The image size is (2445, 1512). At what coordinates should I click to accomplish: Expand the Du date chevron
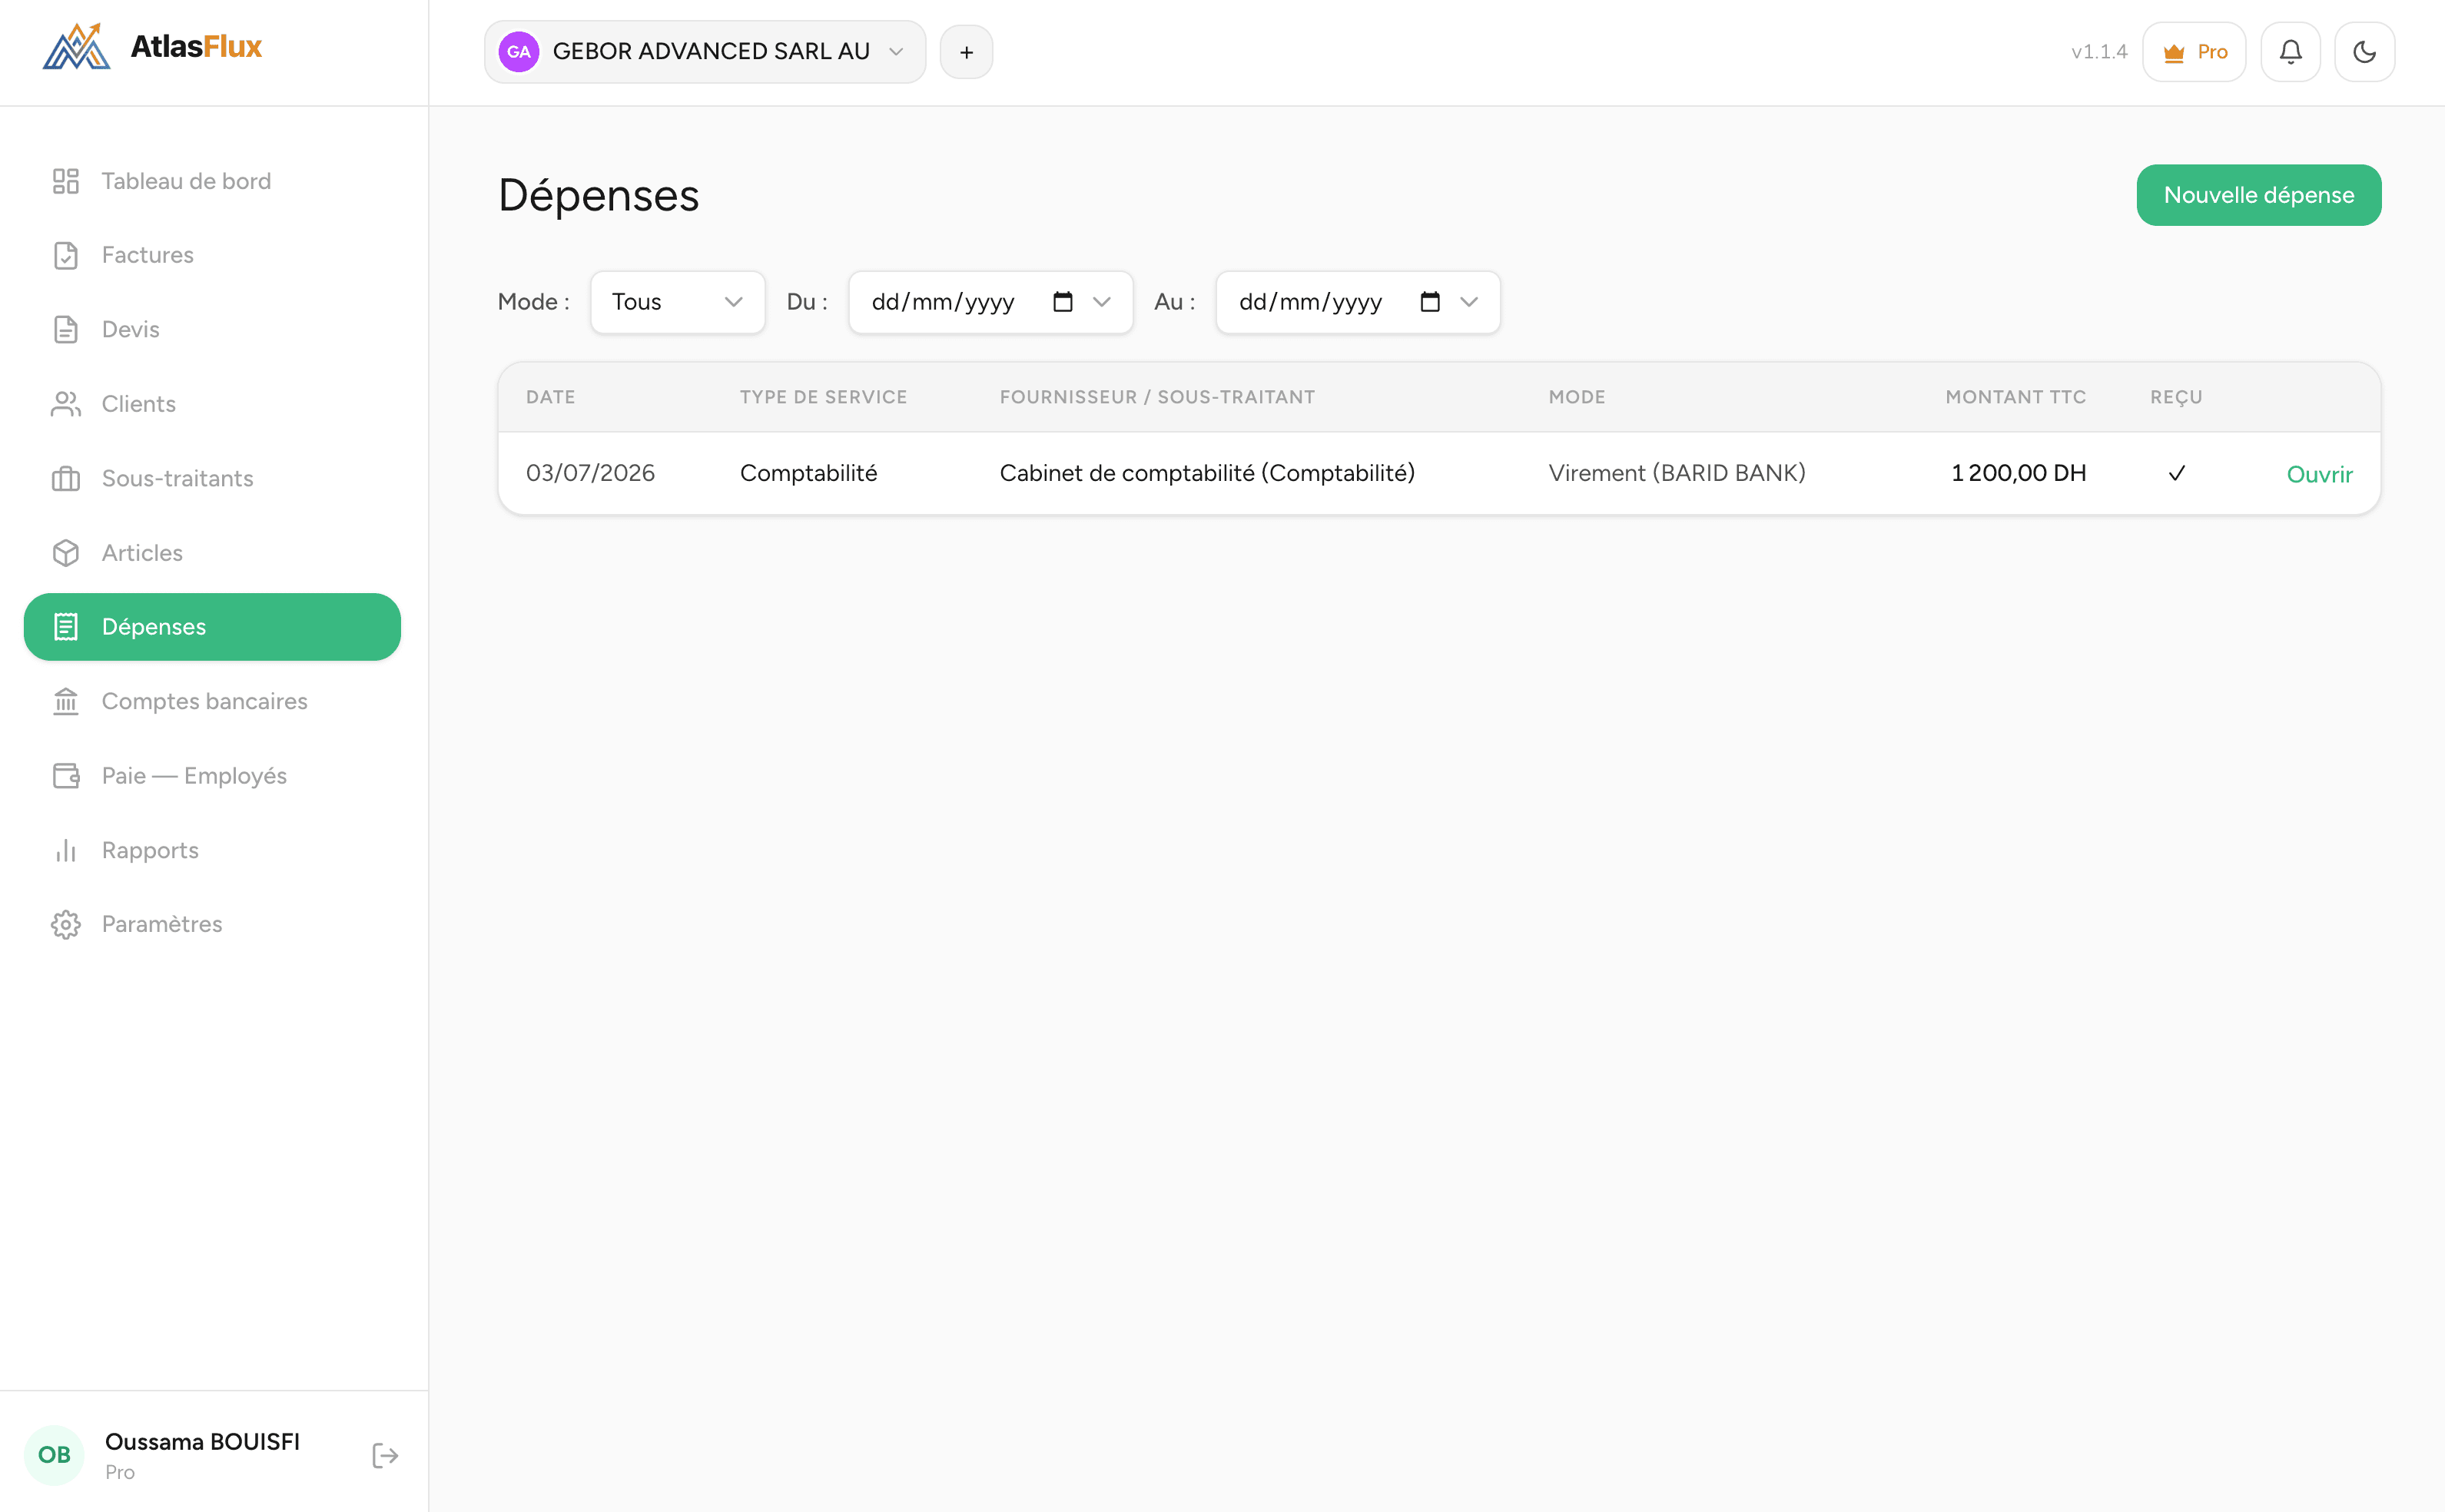[x=1101, y=302]
